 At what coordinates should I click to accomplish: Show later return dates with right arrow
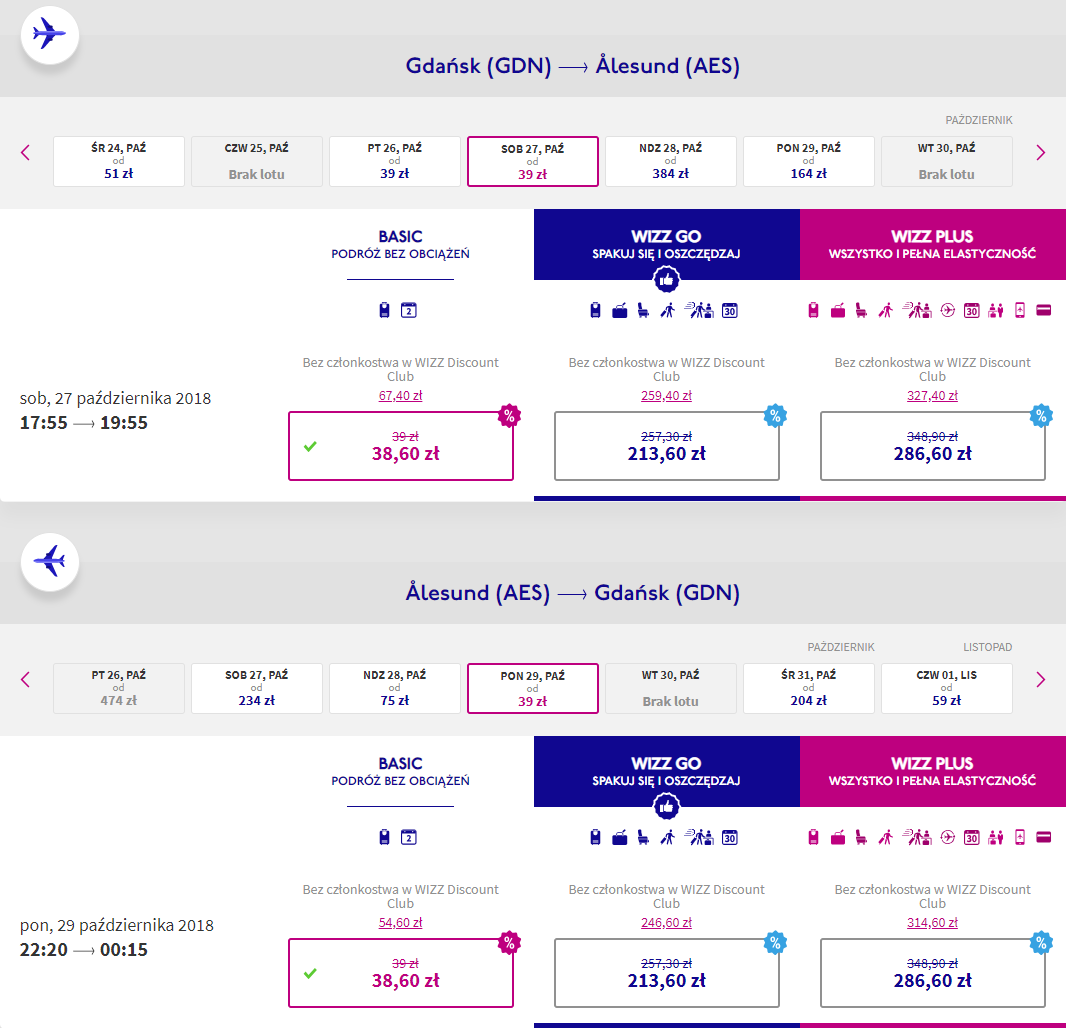[x=1040, y=680]
